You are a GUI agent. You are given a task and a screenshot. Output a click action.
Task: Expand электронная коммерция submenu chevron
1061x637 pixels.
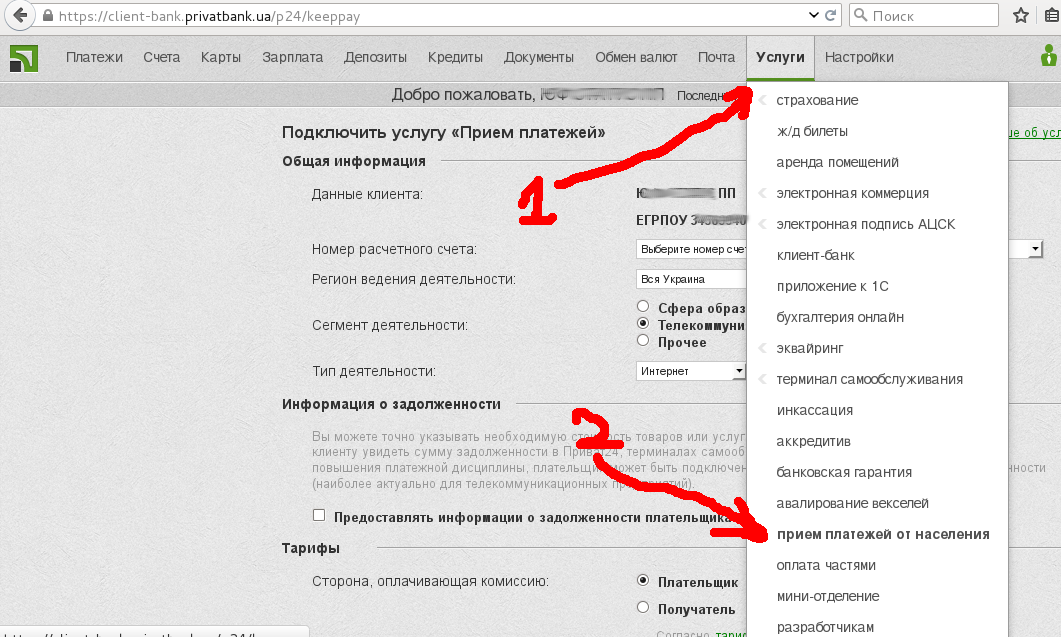coord(763,194)
